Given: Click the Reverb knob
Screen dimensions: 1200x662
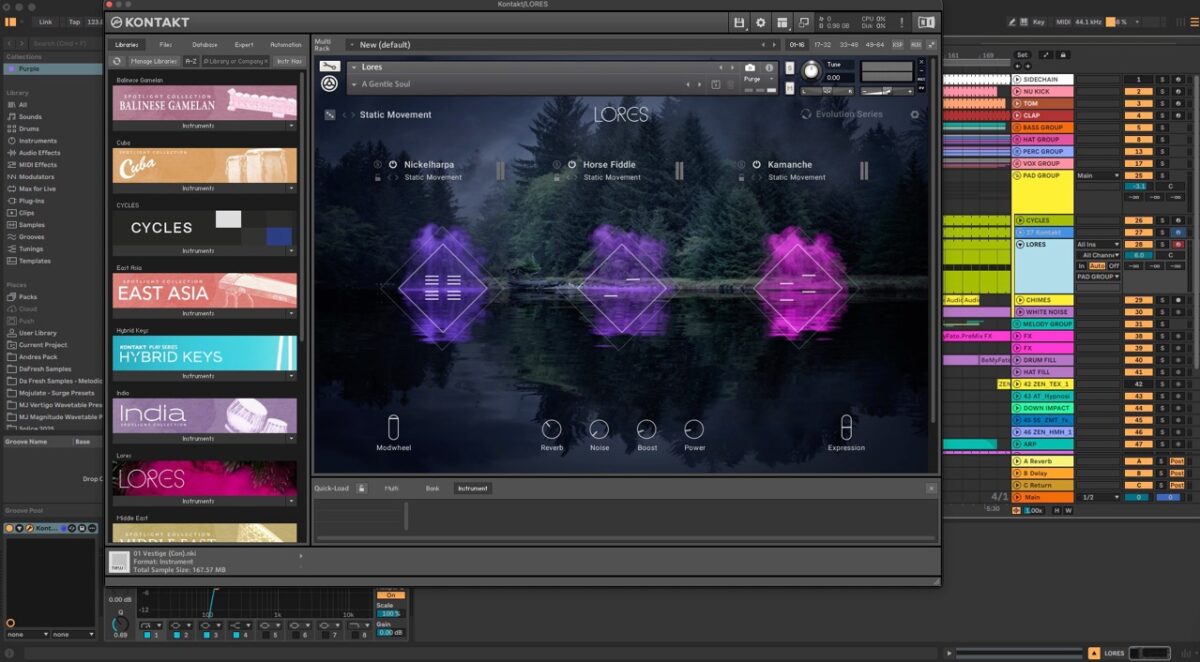Looking at the screenshot, I should [551, 429].
